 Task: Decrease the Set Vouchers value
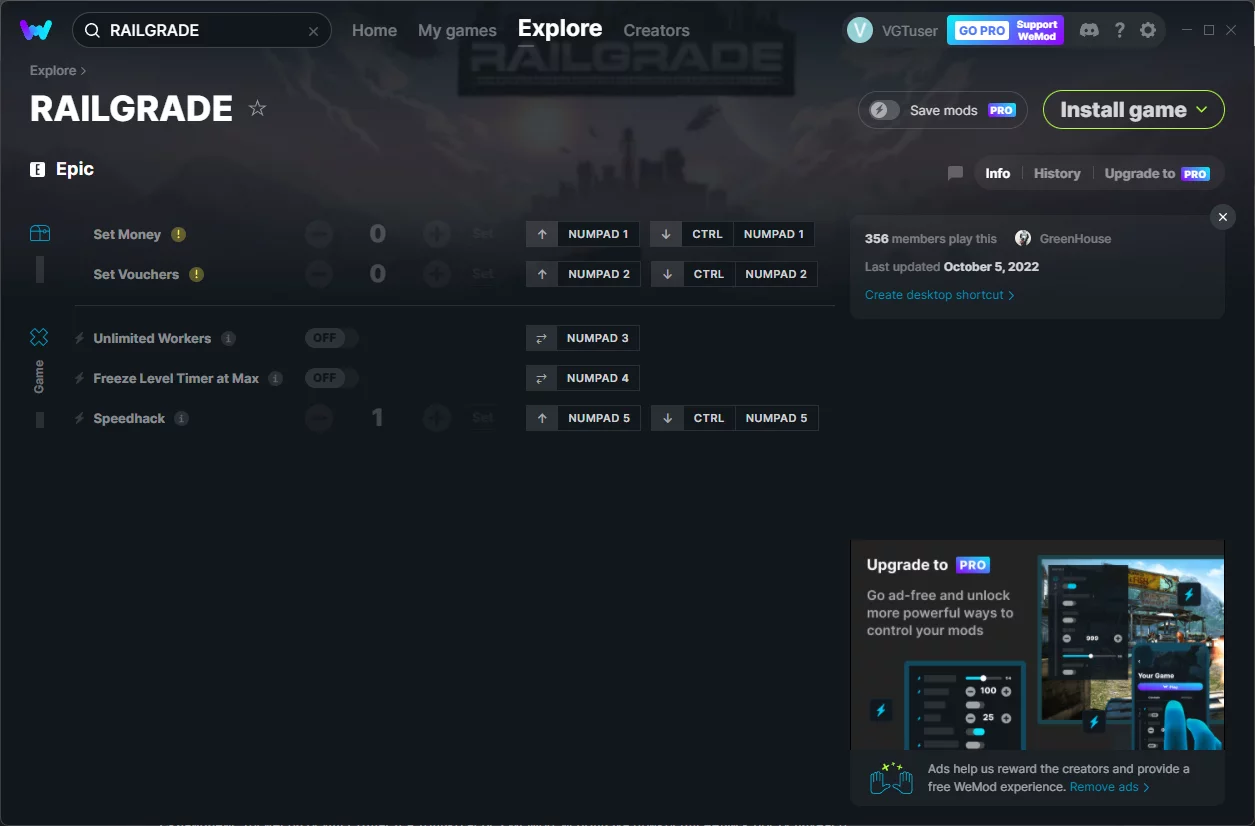[x=319, y=274]
